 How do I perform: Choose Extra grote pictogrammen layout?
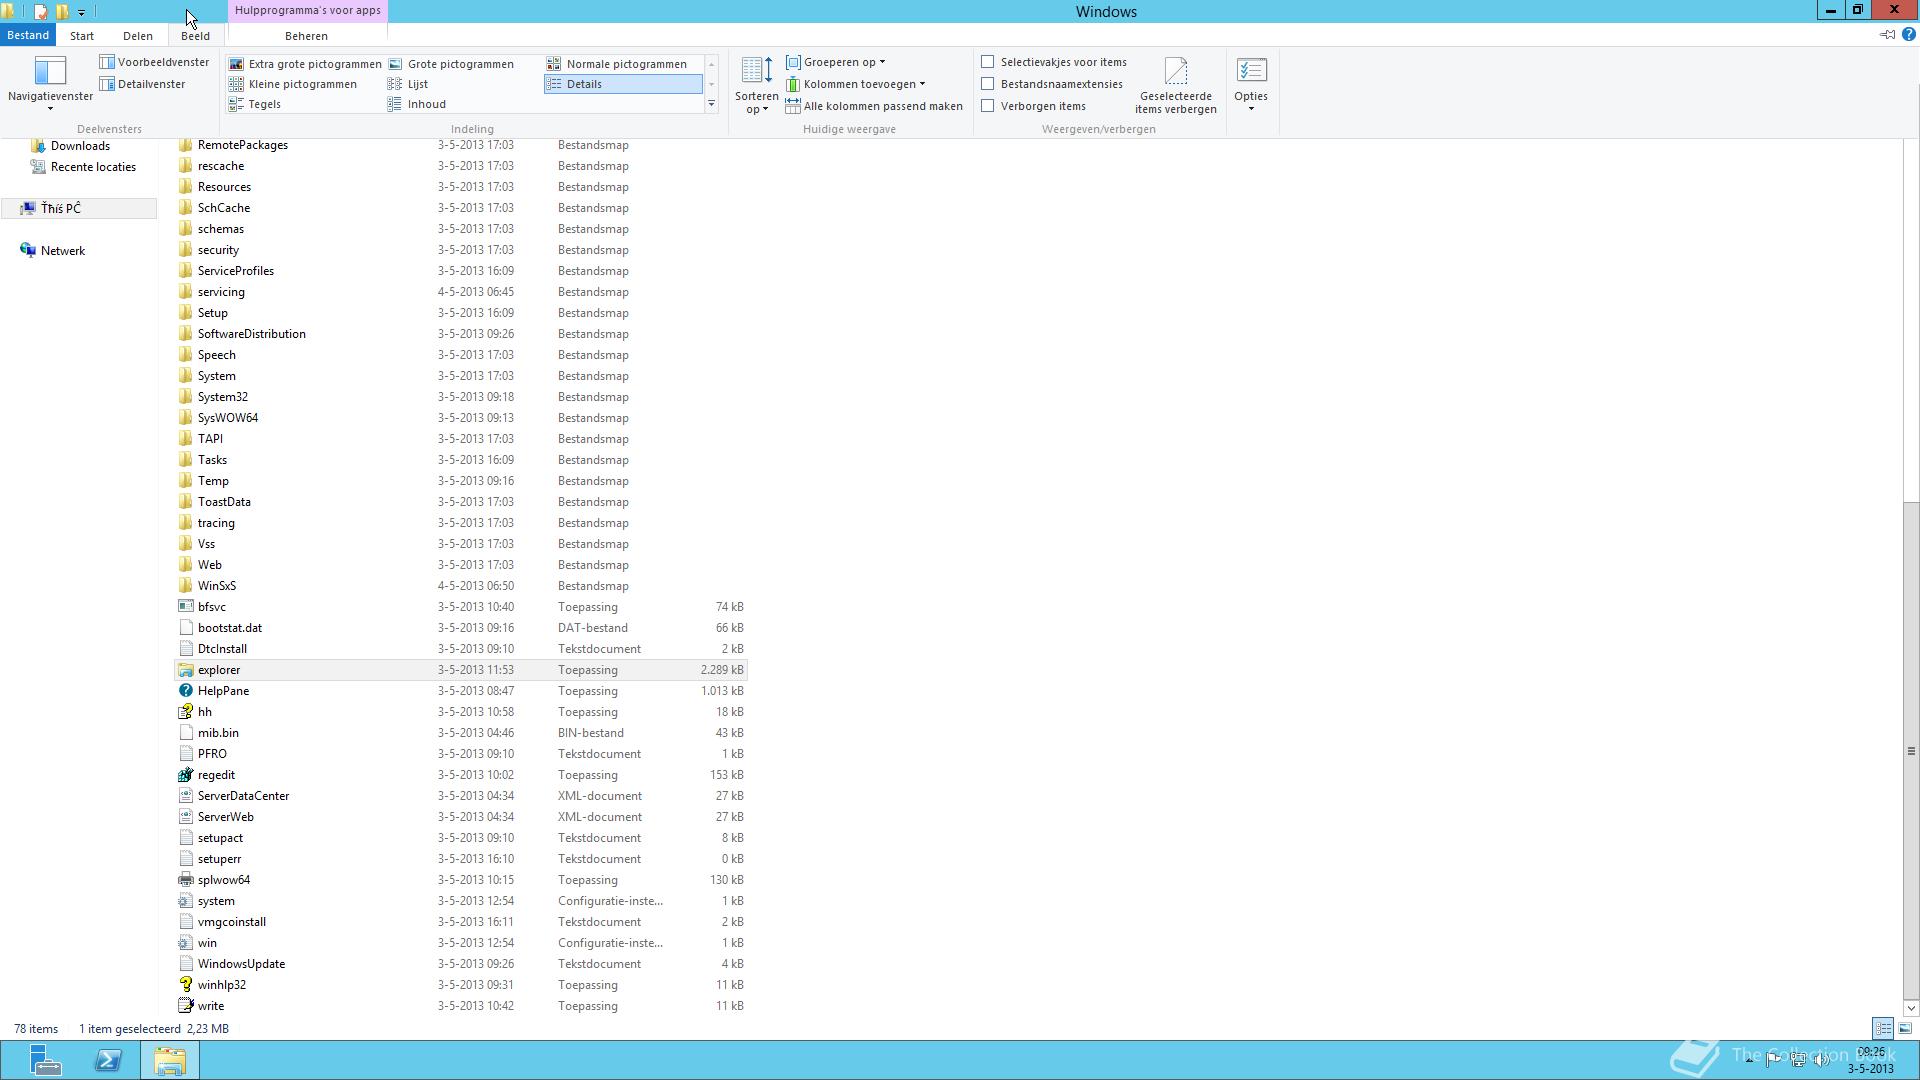click(x=305, y=64)
